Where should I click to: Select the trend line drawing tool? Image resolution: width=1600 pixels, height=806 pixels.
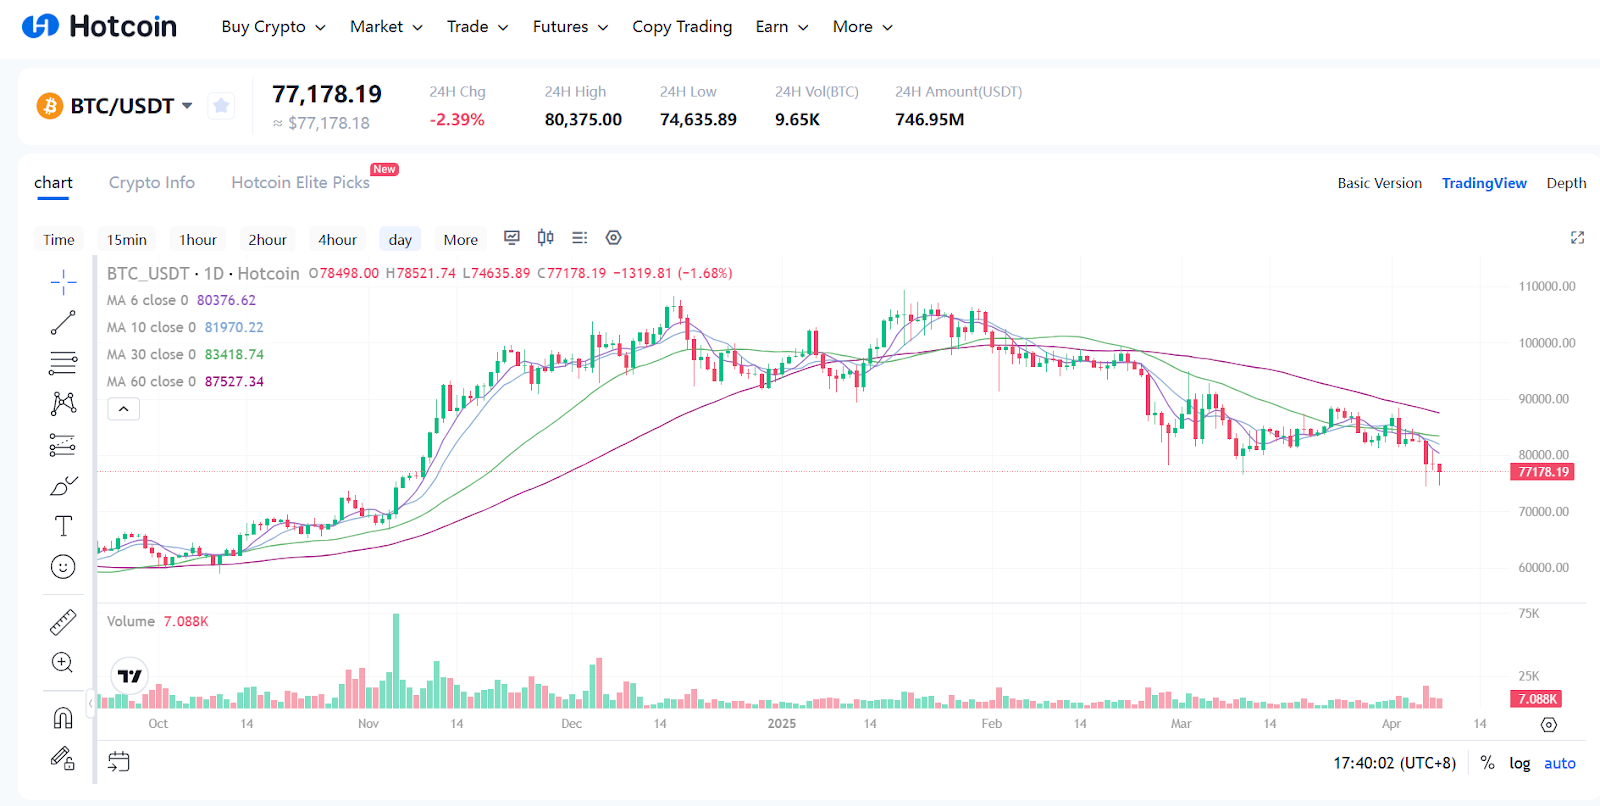(63, 322)
